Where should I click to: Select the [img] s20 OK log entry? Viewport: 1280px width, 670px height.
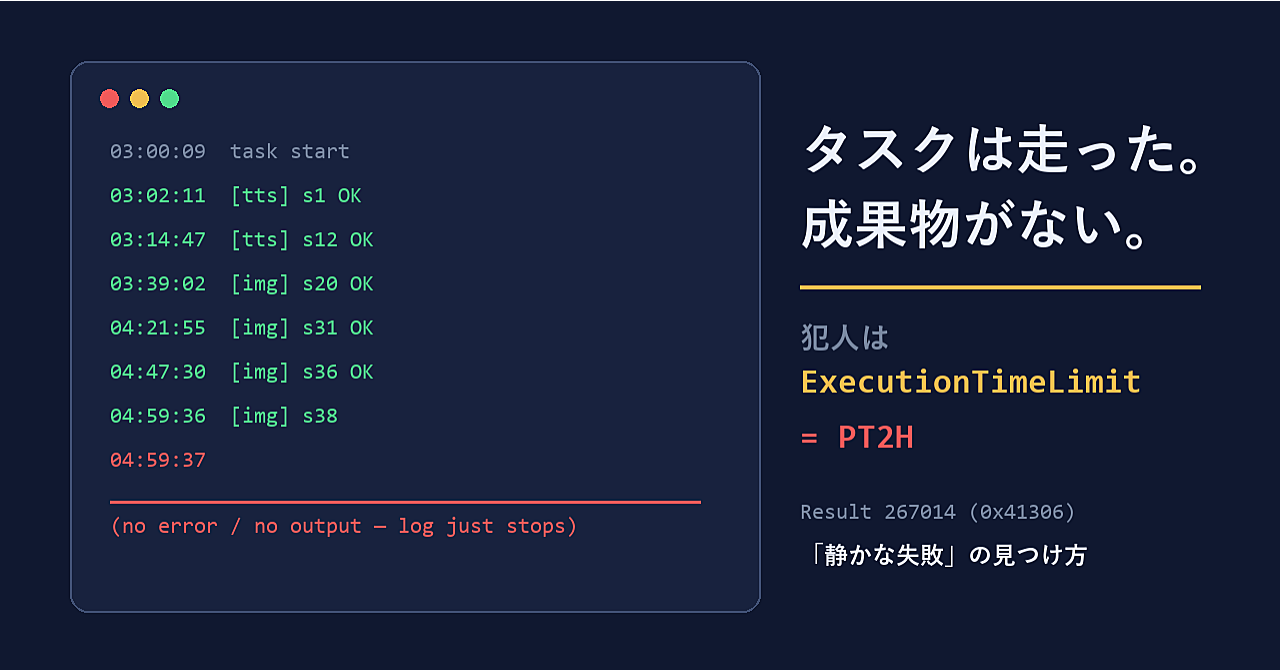point(242,284)
